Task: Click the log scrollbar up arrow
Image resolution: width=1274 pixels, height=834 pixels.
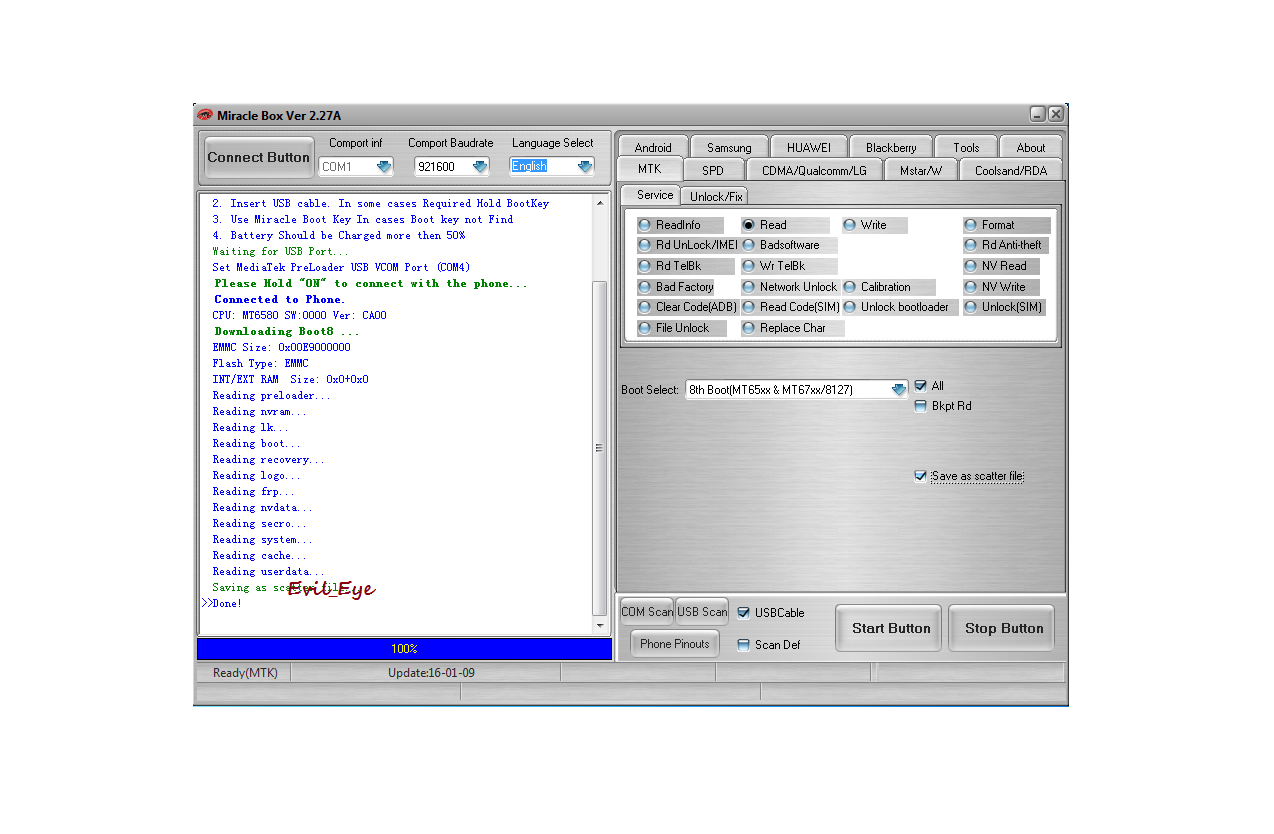Action: pyautogui.click(x=601, y=203)
